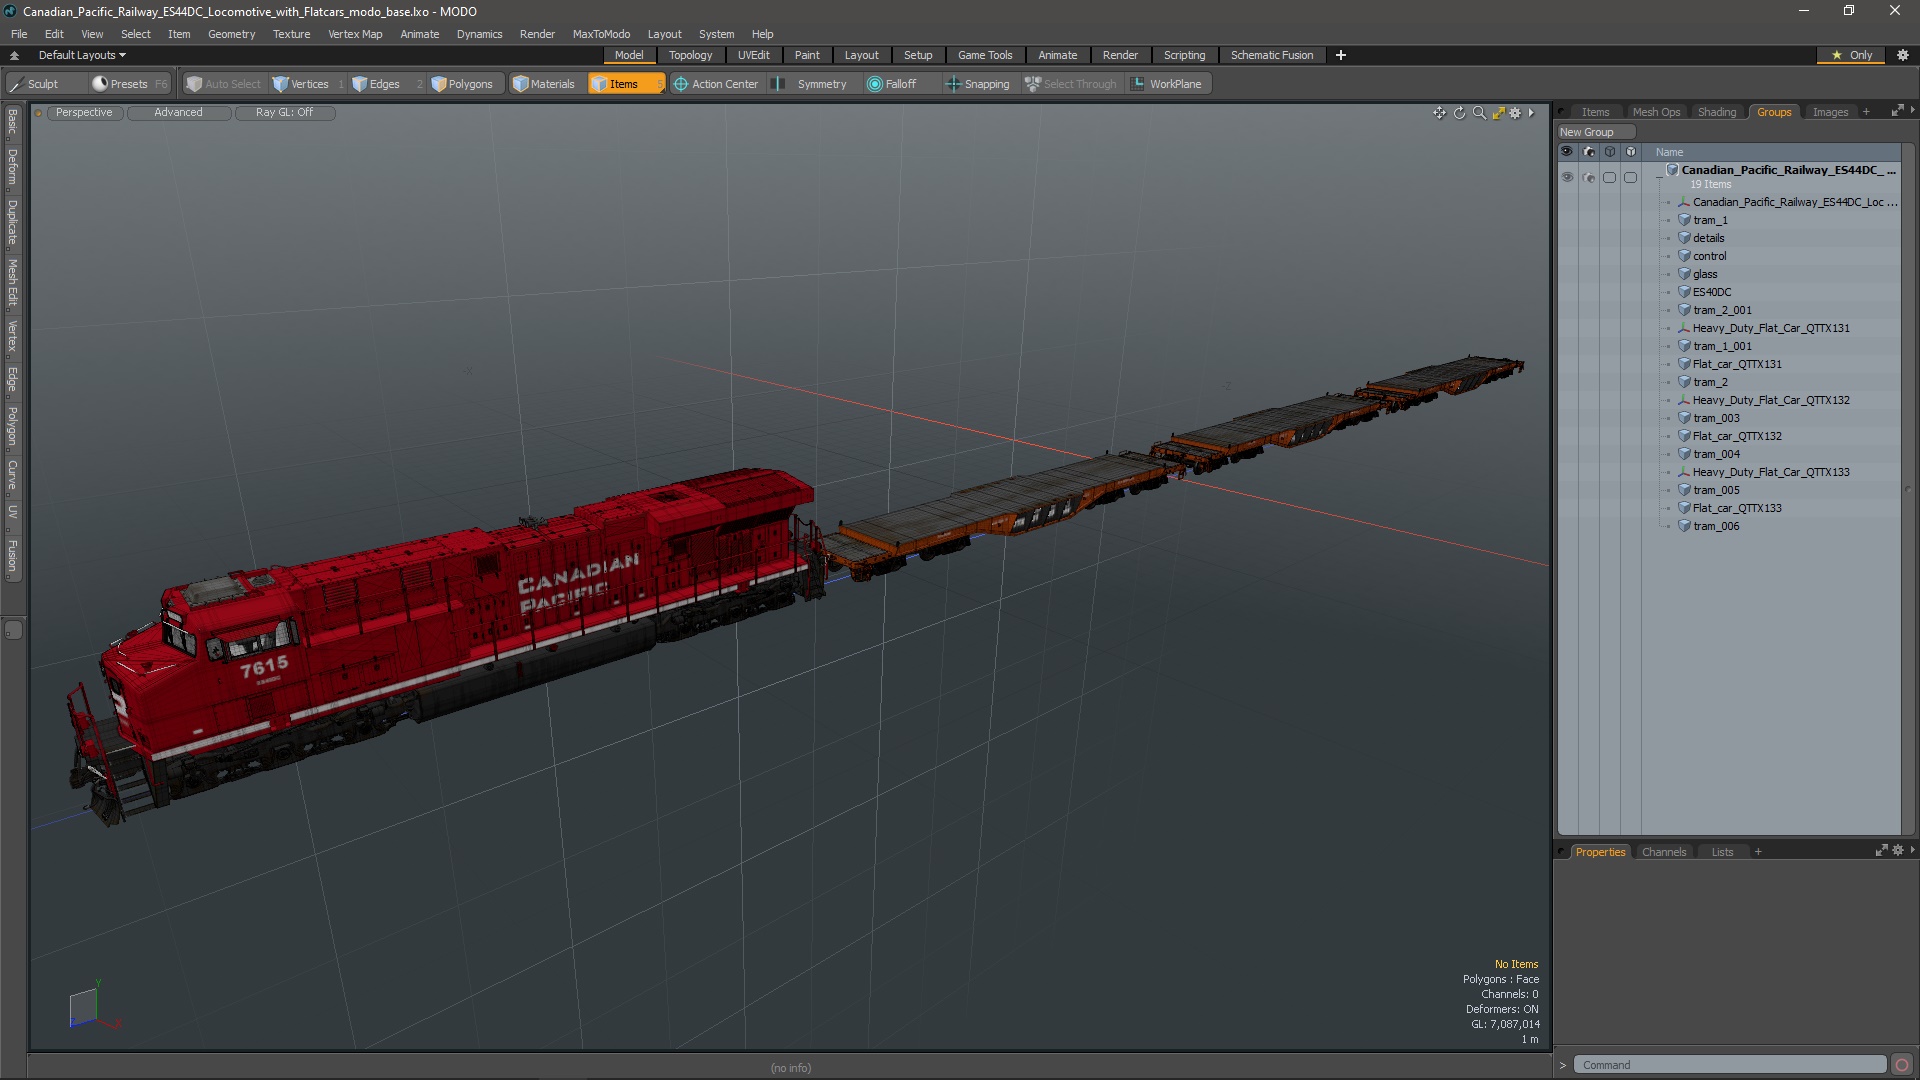Click the solid cube column header icon
The image size is (1920, 1080).
pyautogui.click(x=1631, y=152)
